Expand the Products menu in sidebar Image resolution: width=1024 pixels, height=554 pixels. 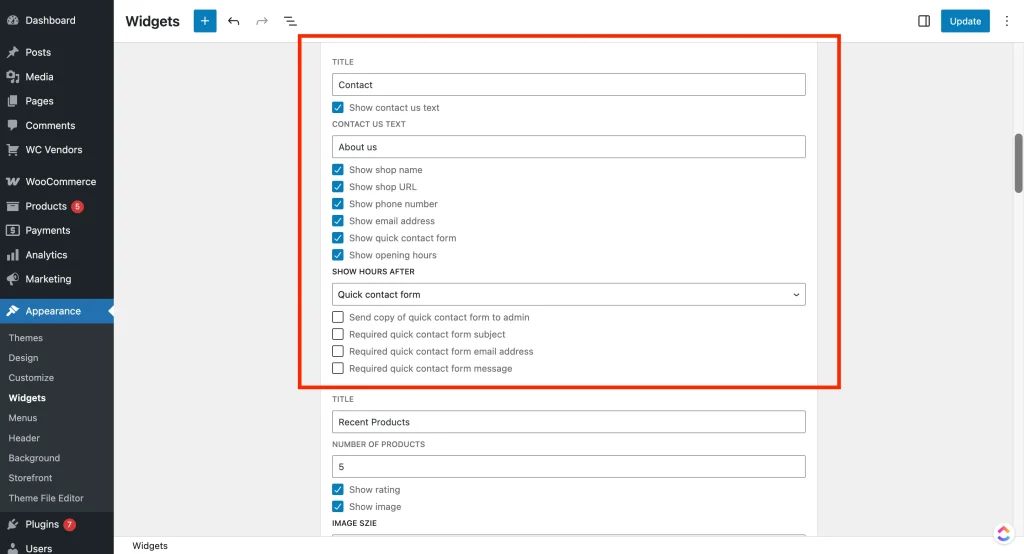[46, 206]
